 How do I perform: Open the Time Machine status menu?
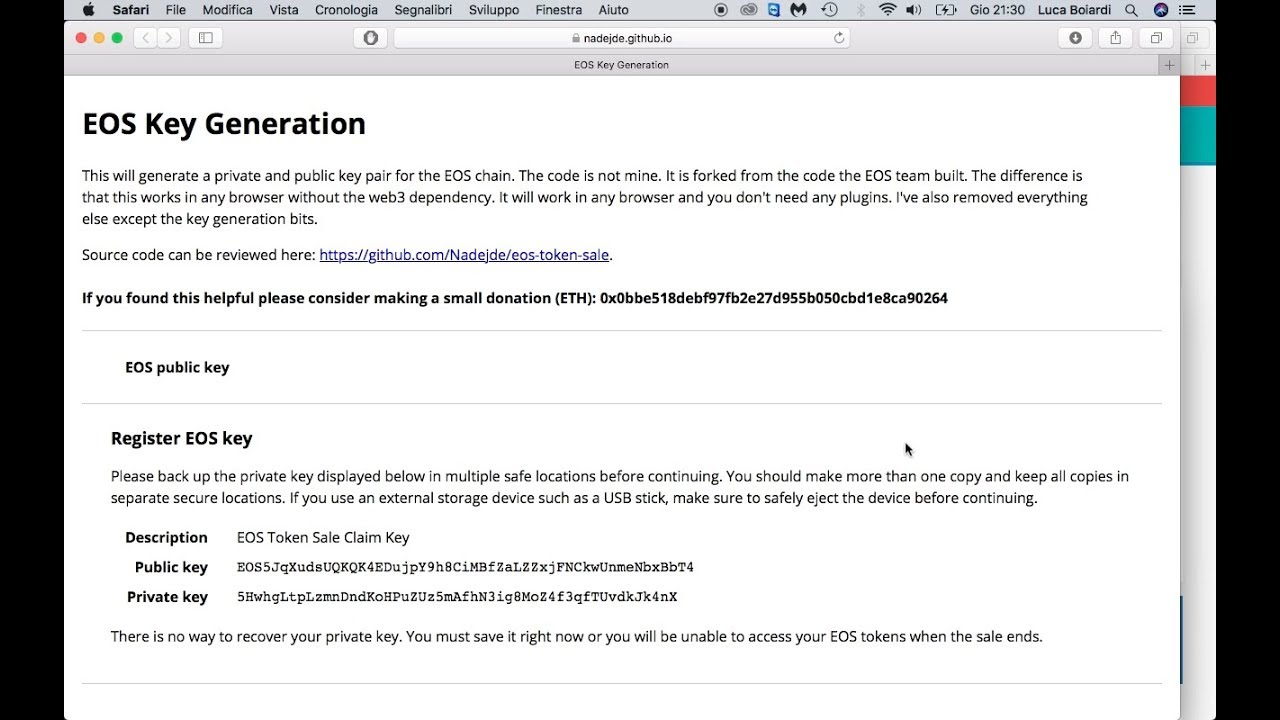point(829,10)
